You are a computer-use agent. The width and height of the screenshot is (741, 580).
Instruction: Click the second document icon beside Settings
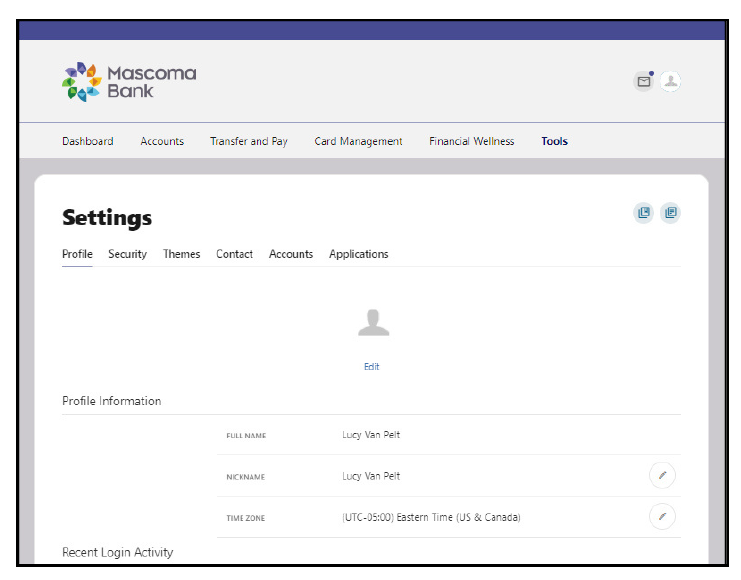click(x=670, y=213)
